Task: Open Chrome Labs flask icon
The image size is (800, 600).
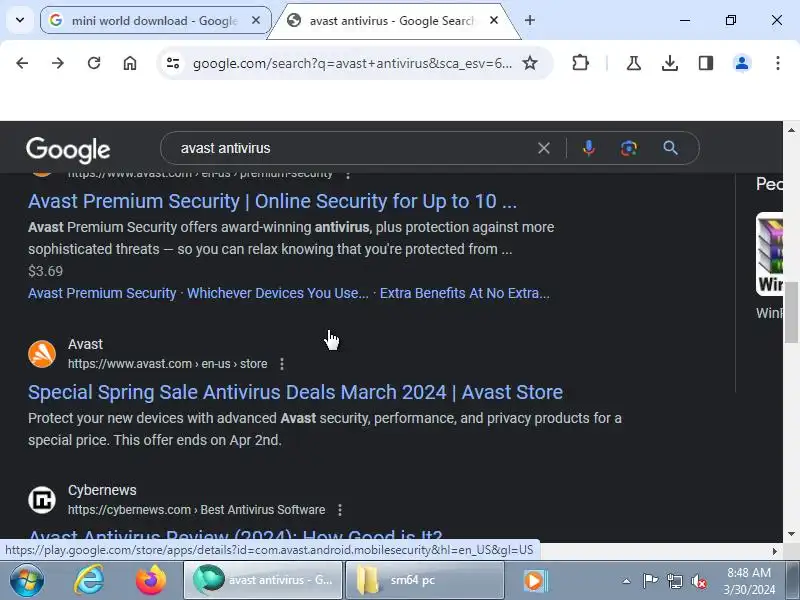Action: (x=634, y=63)
